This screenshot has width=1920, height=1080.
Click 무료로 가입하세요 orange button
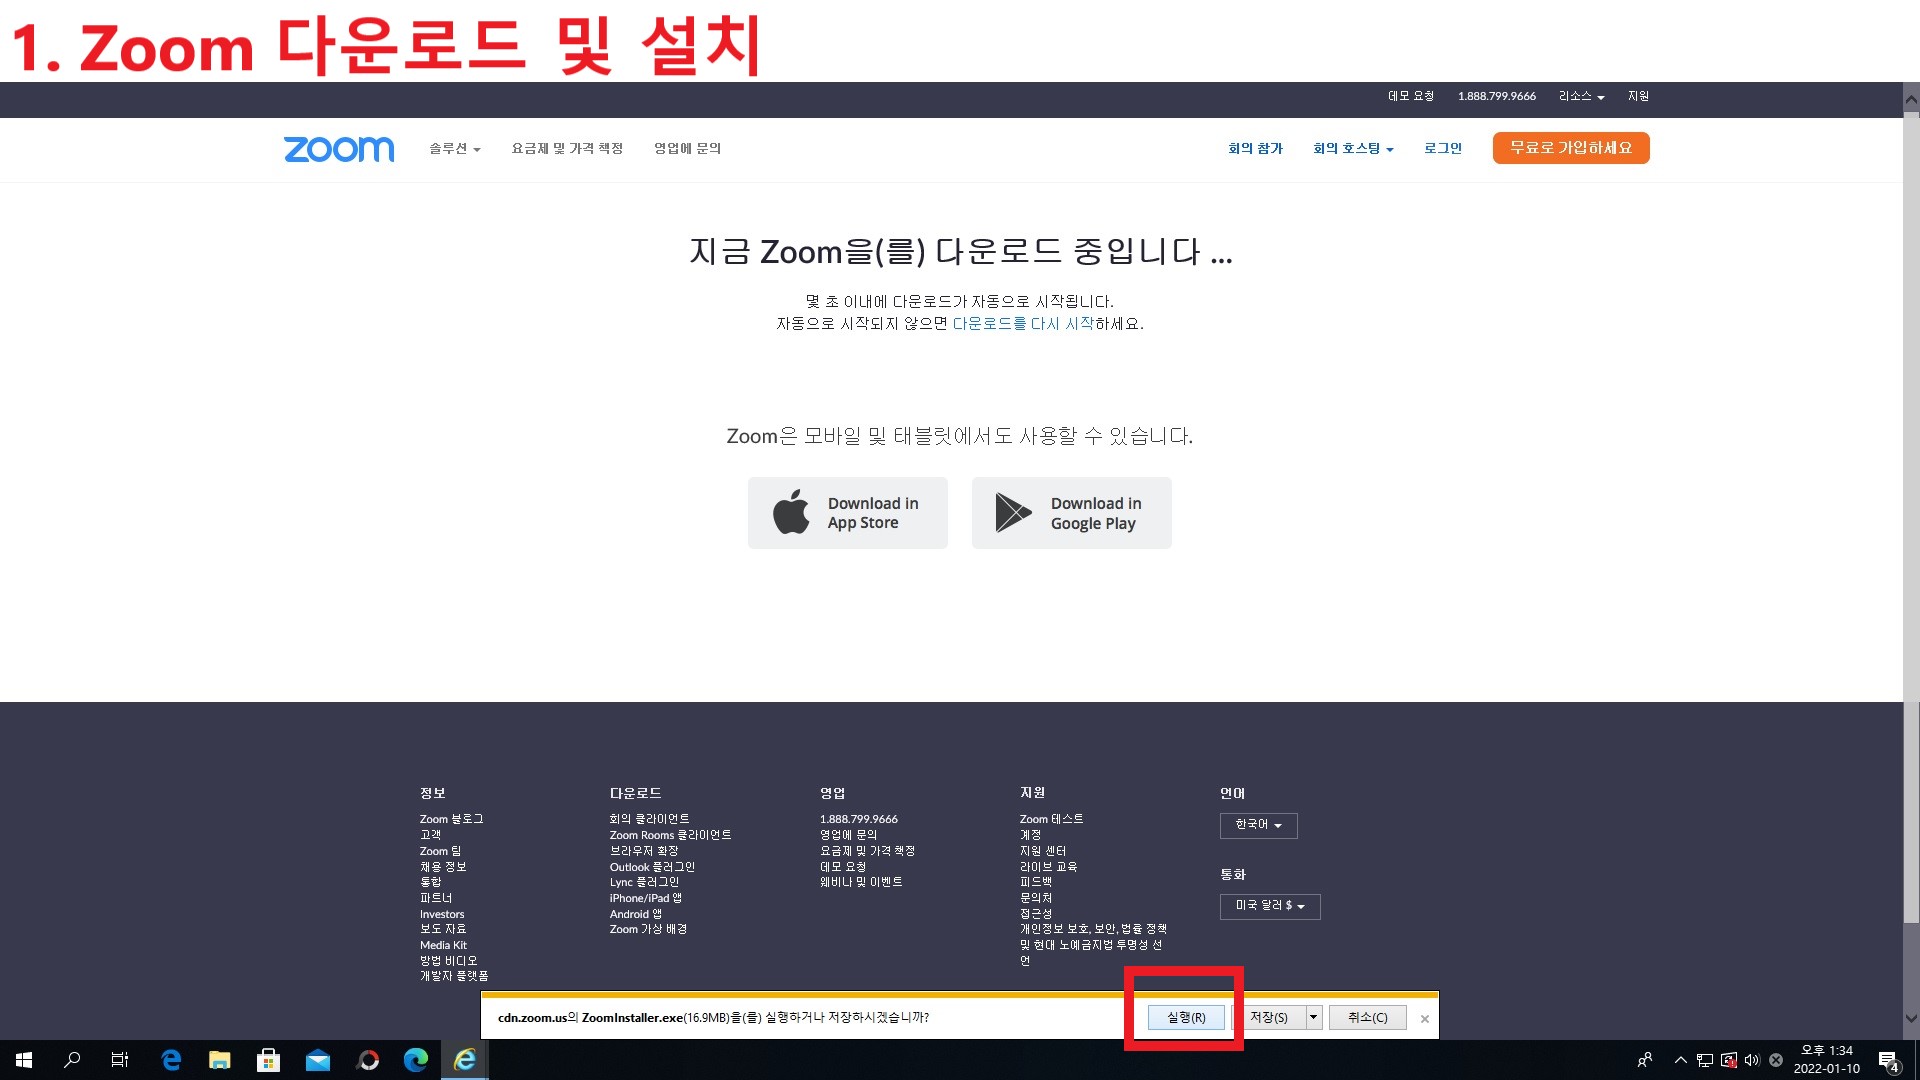click(1571, 148)
